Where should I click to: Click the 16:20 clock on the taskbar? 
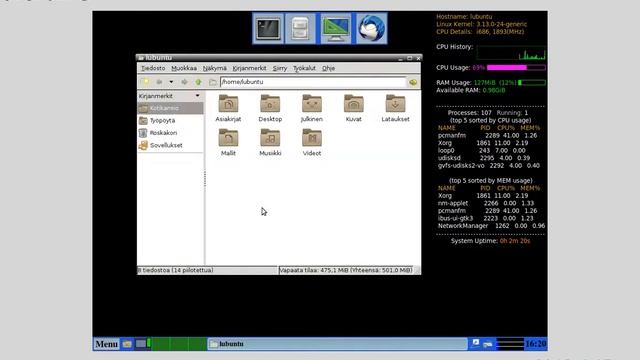[536, 344]
